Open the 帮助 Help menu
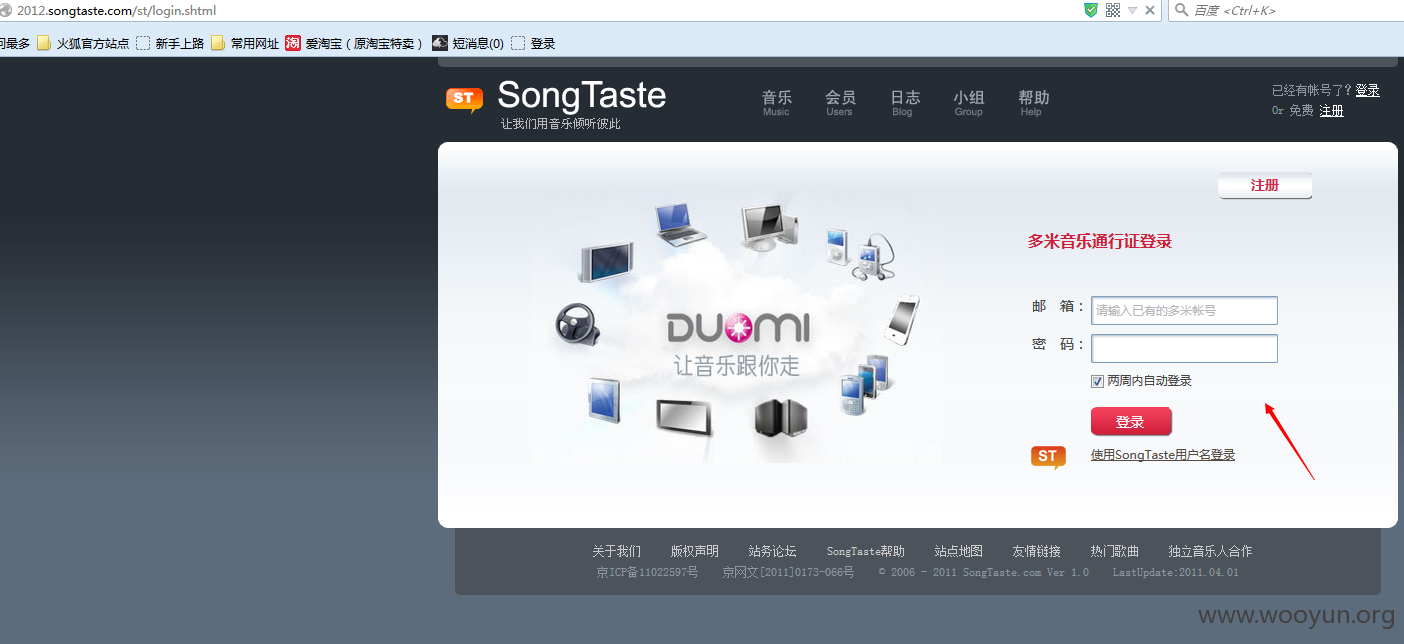The width and height of the screenshot is (1404, 644). pyautogui.click(x=1033, y=102)
